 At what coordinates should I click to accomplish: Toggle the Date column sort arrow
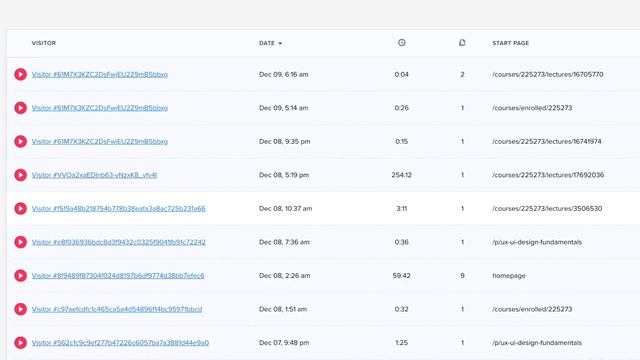(x=280, y=43)
